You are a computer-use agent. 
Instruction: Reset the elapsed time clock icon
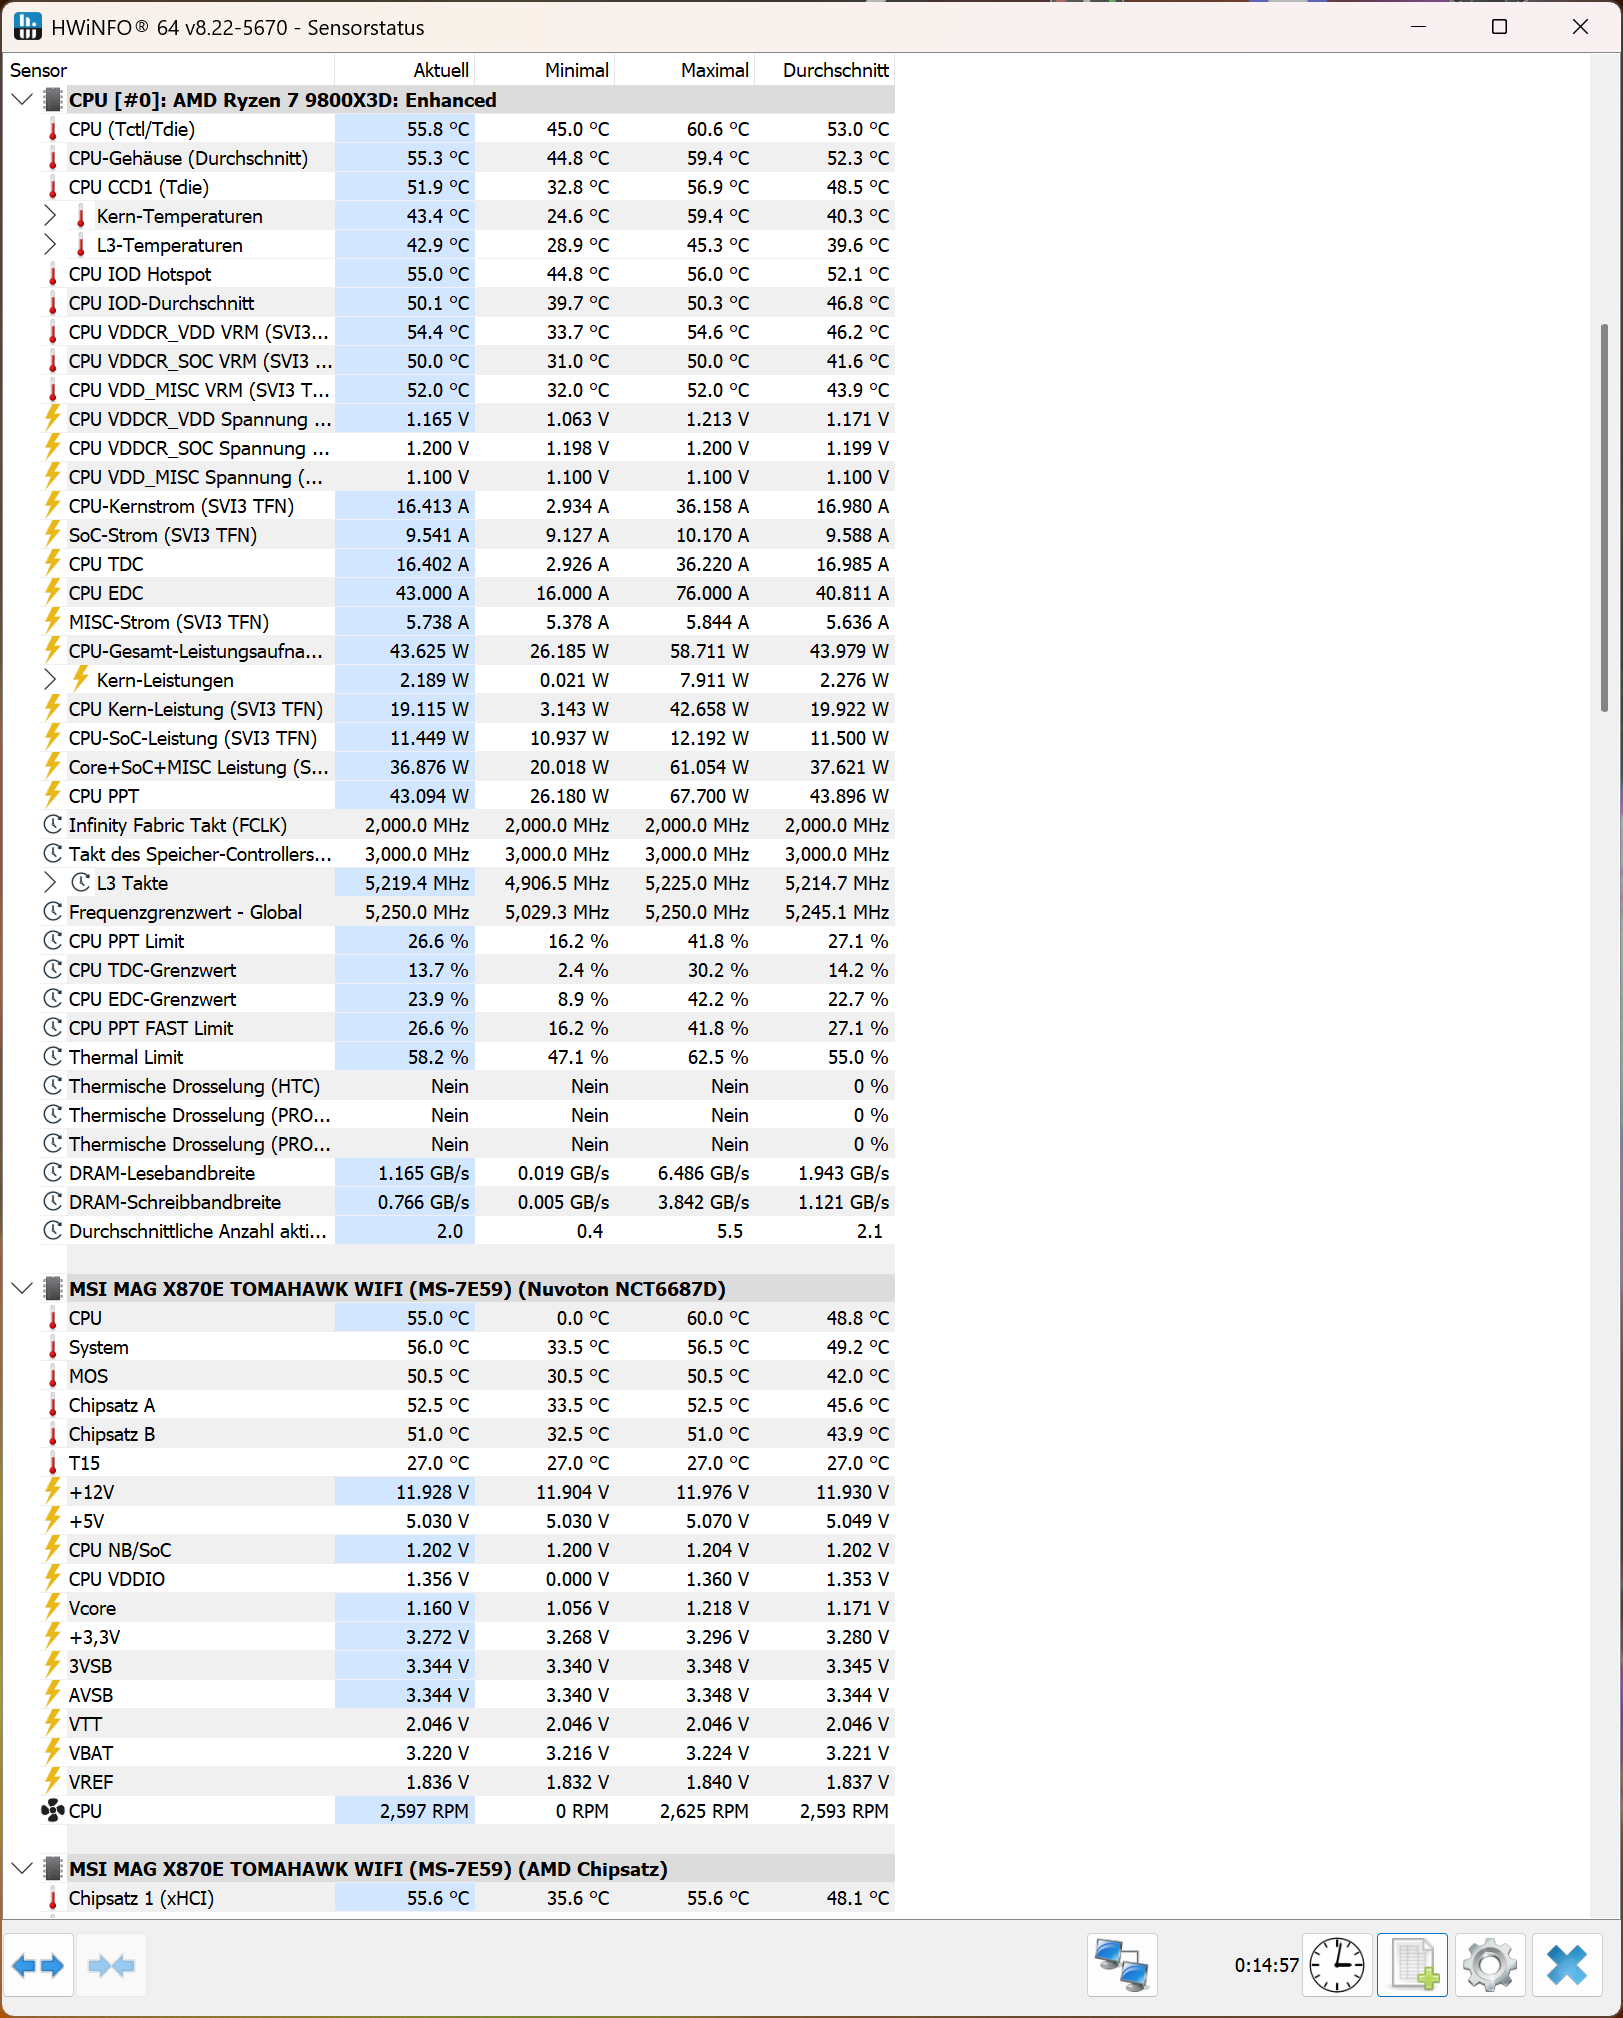click(x=1337, y=1966)
